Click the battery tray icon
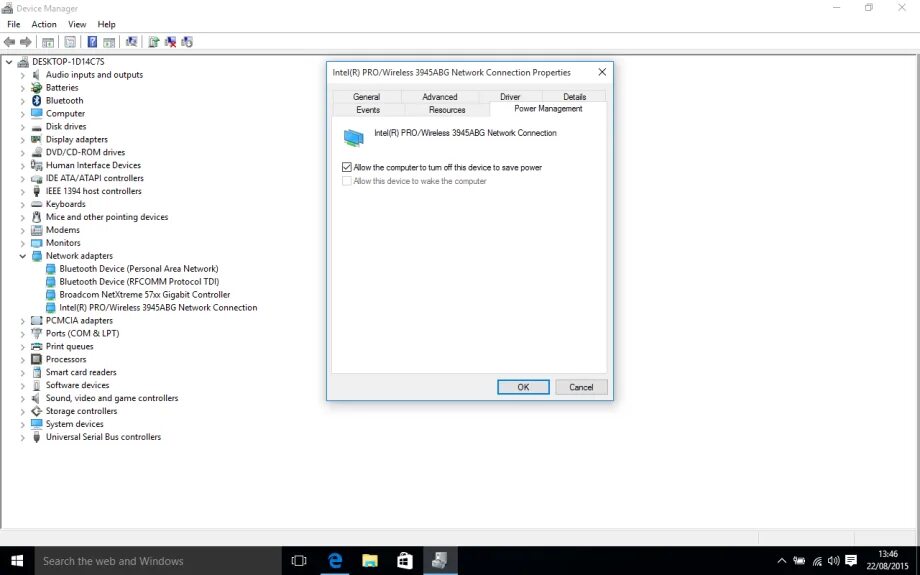Image resolution: width=920 pixels, height=575 pixels. [799, 561]
